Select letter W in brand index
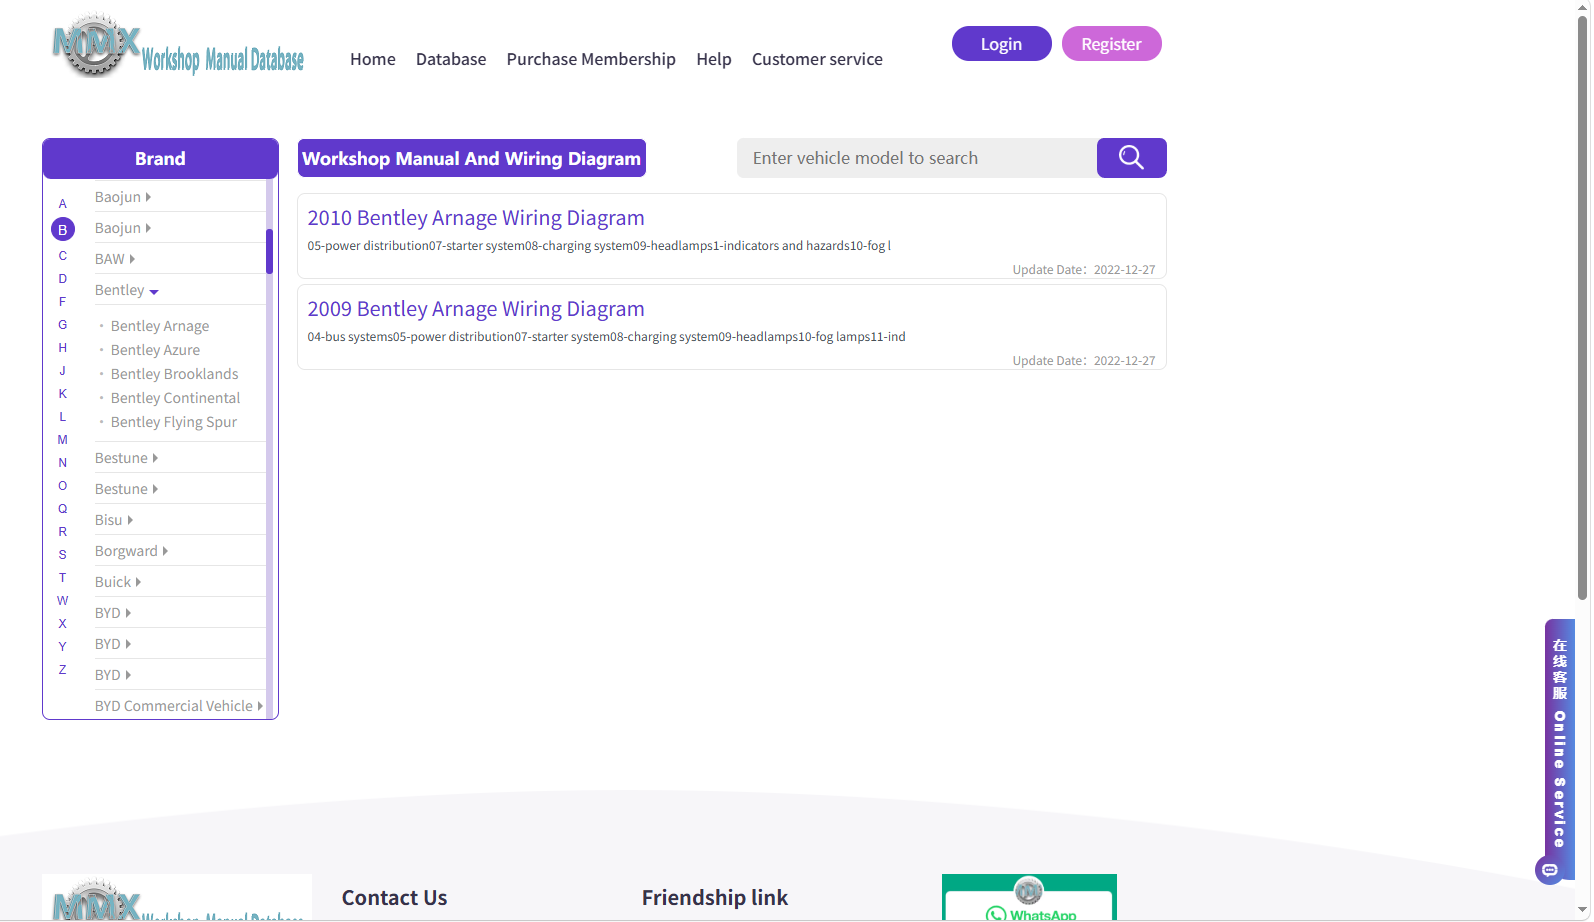 tap(62, 601)
